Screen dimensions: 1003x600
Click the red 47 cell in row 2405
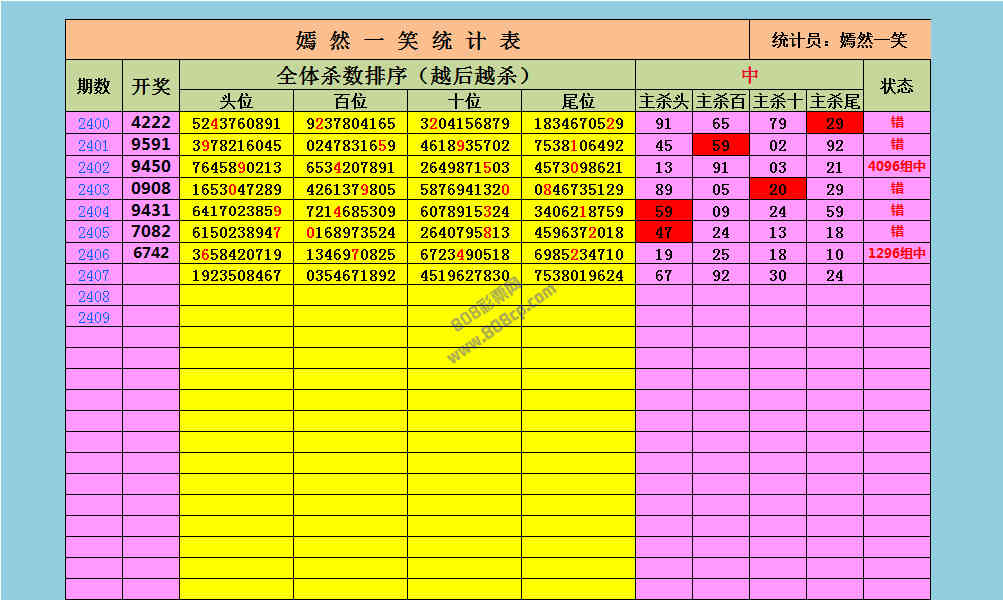point(663,233)
